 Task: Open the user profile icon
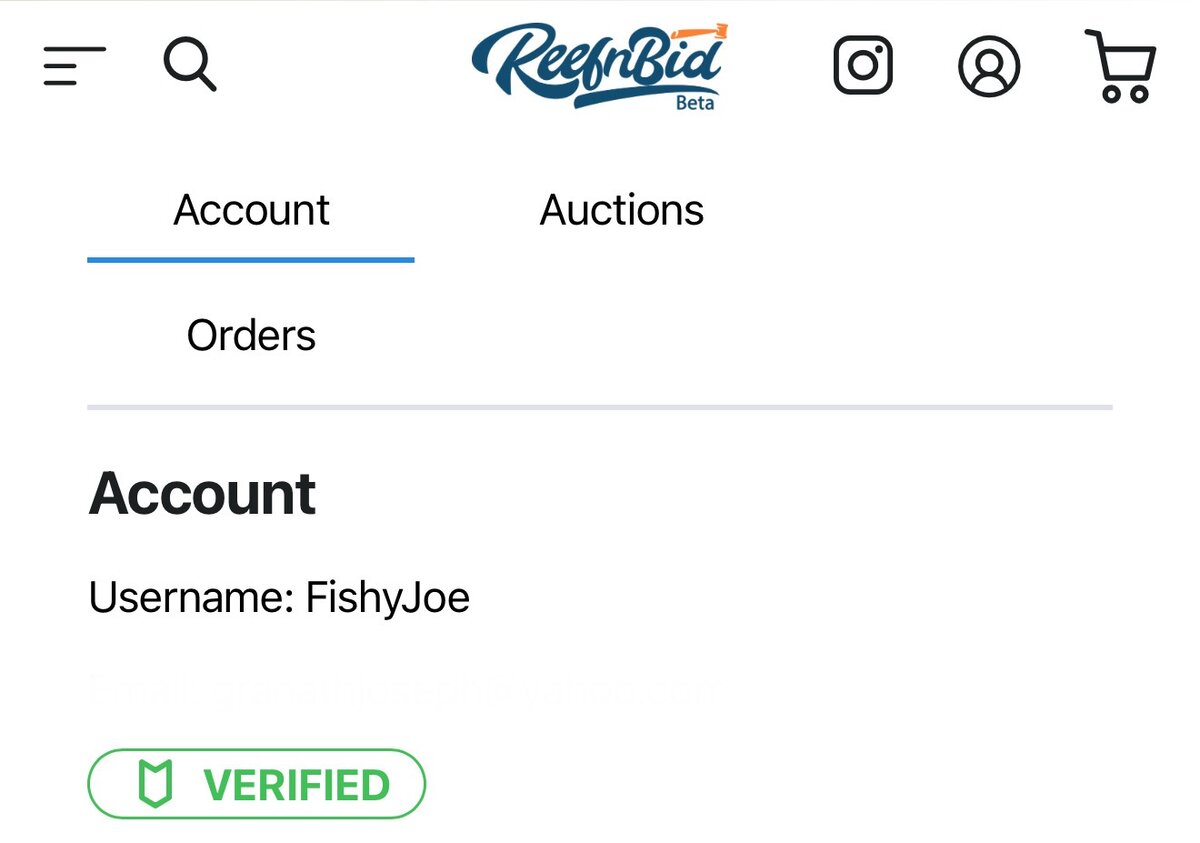click(989, 66)
